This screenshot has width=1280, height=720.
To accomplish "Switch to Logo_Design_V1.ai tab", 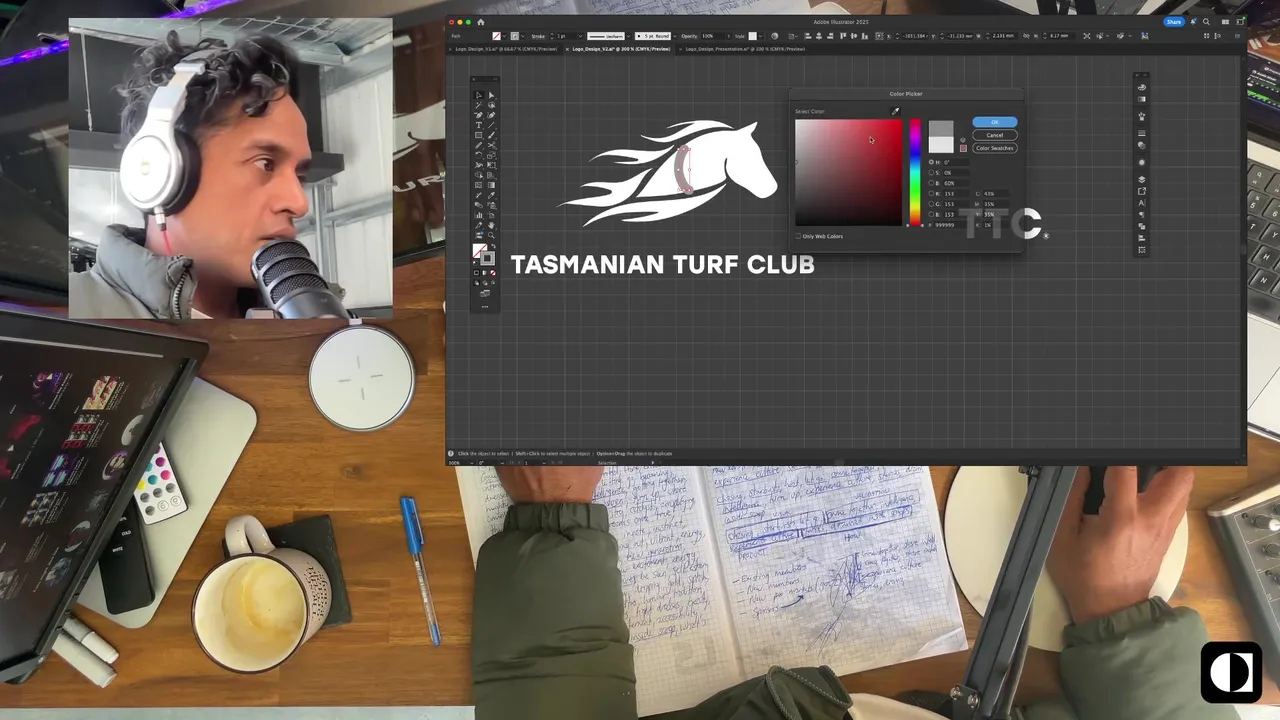I will tap(507, 49).
